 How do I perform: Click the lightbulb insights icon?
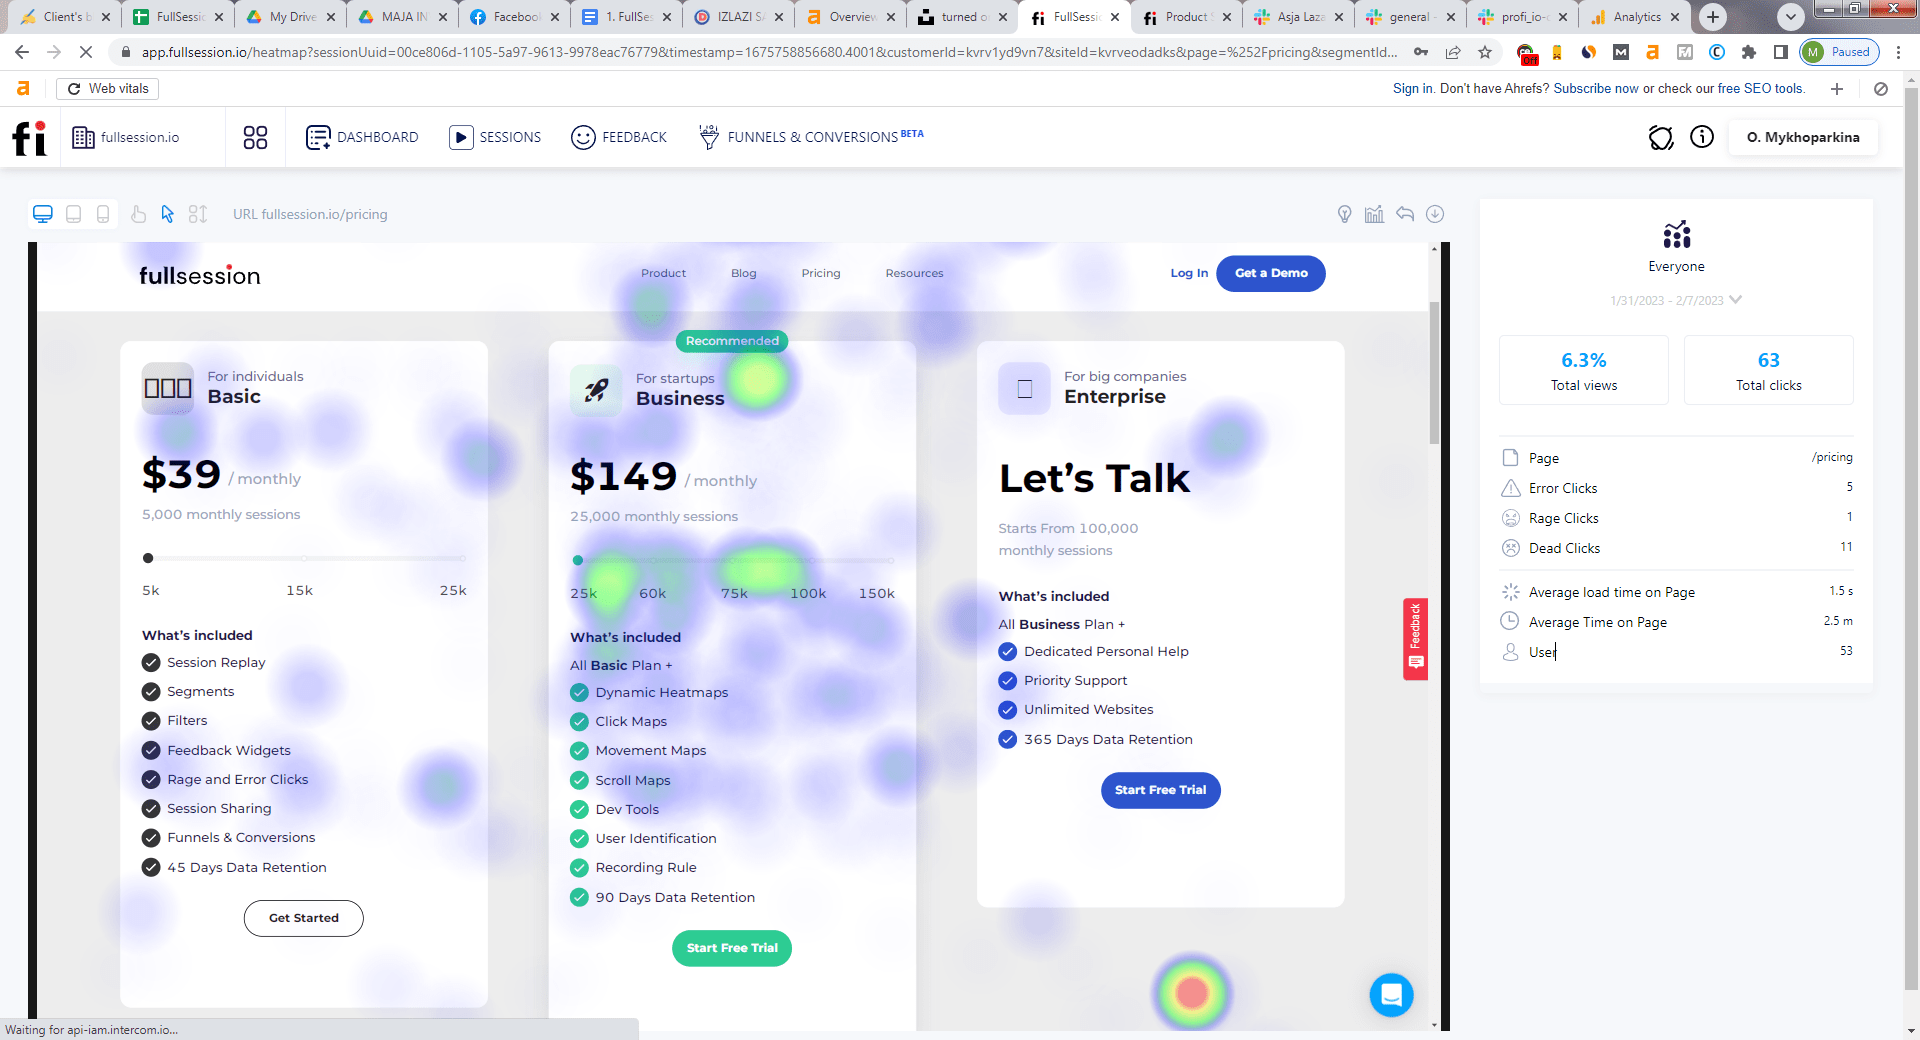(x=1345, y=214)
